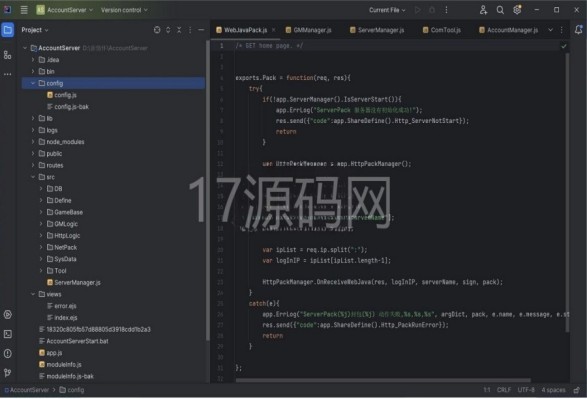
Task: Switch to the ComTool.js tab
Action: point(442,30)
